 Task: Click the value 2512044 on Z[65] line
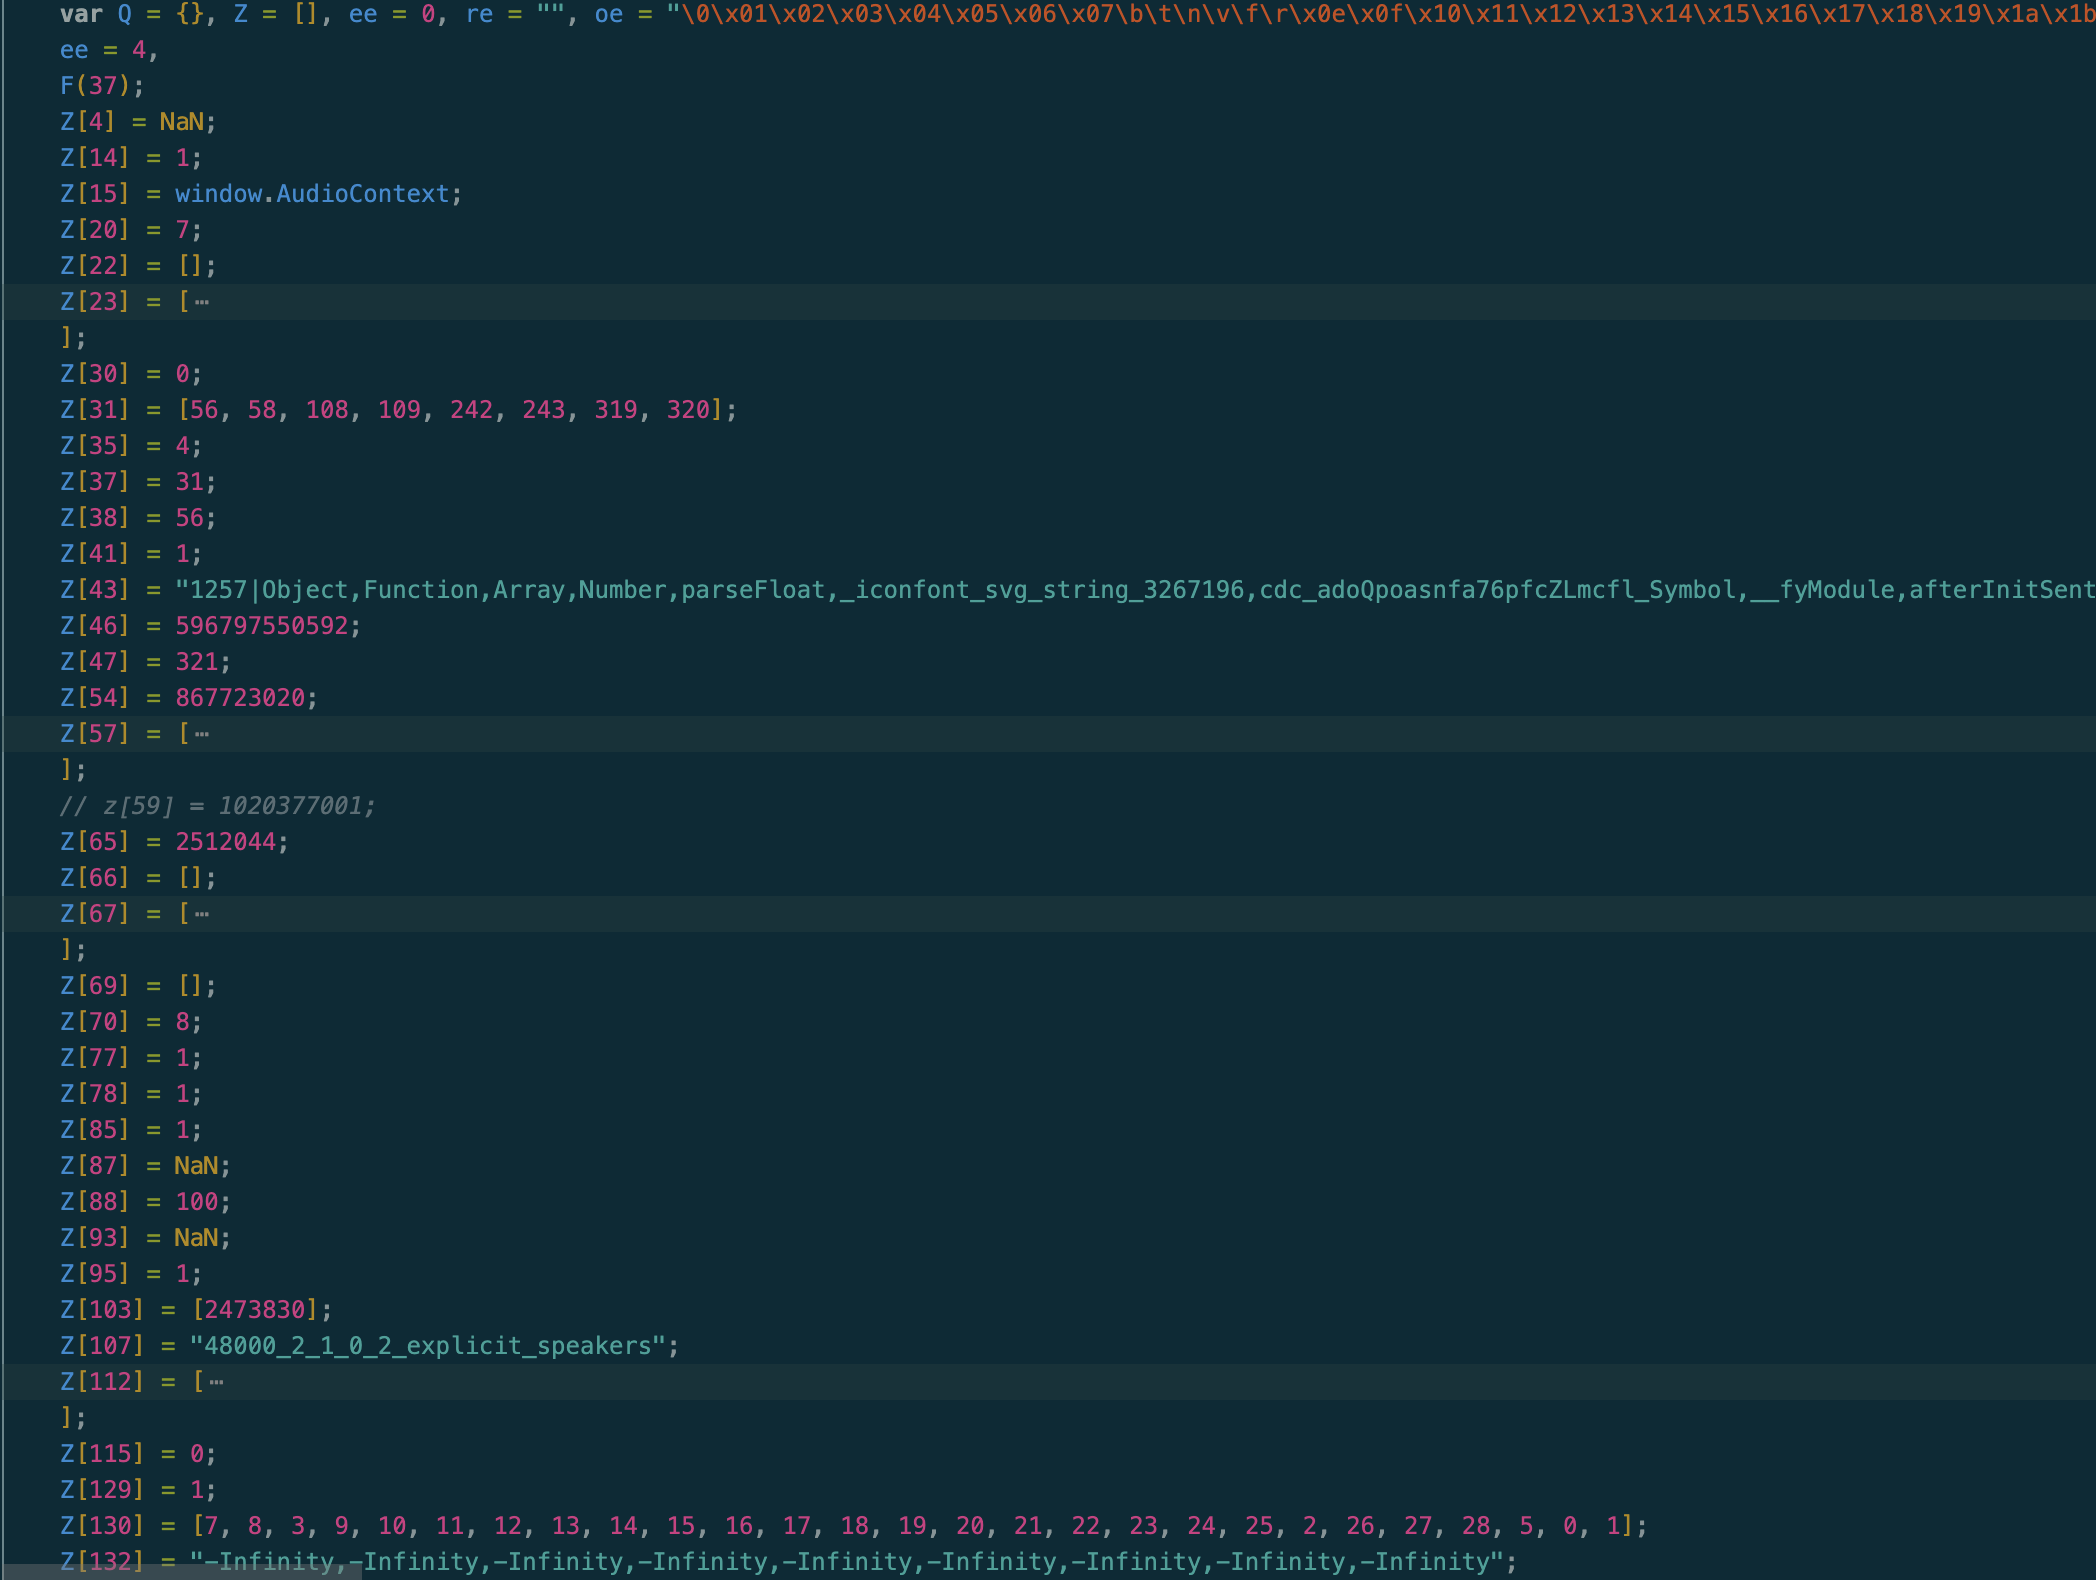[225, 842]
